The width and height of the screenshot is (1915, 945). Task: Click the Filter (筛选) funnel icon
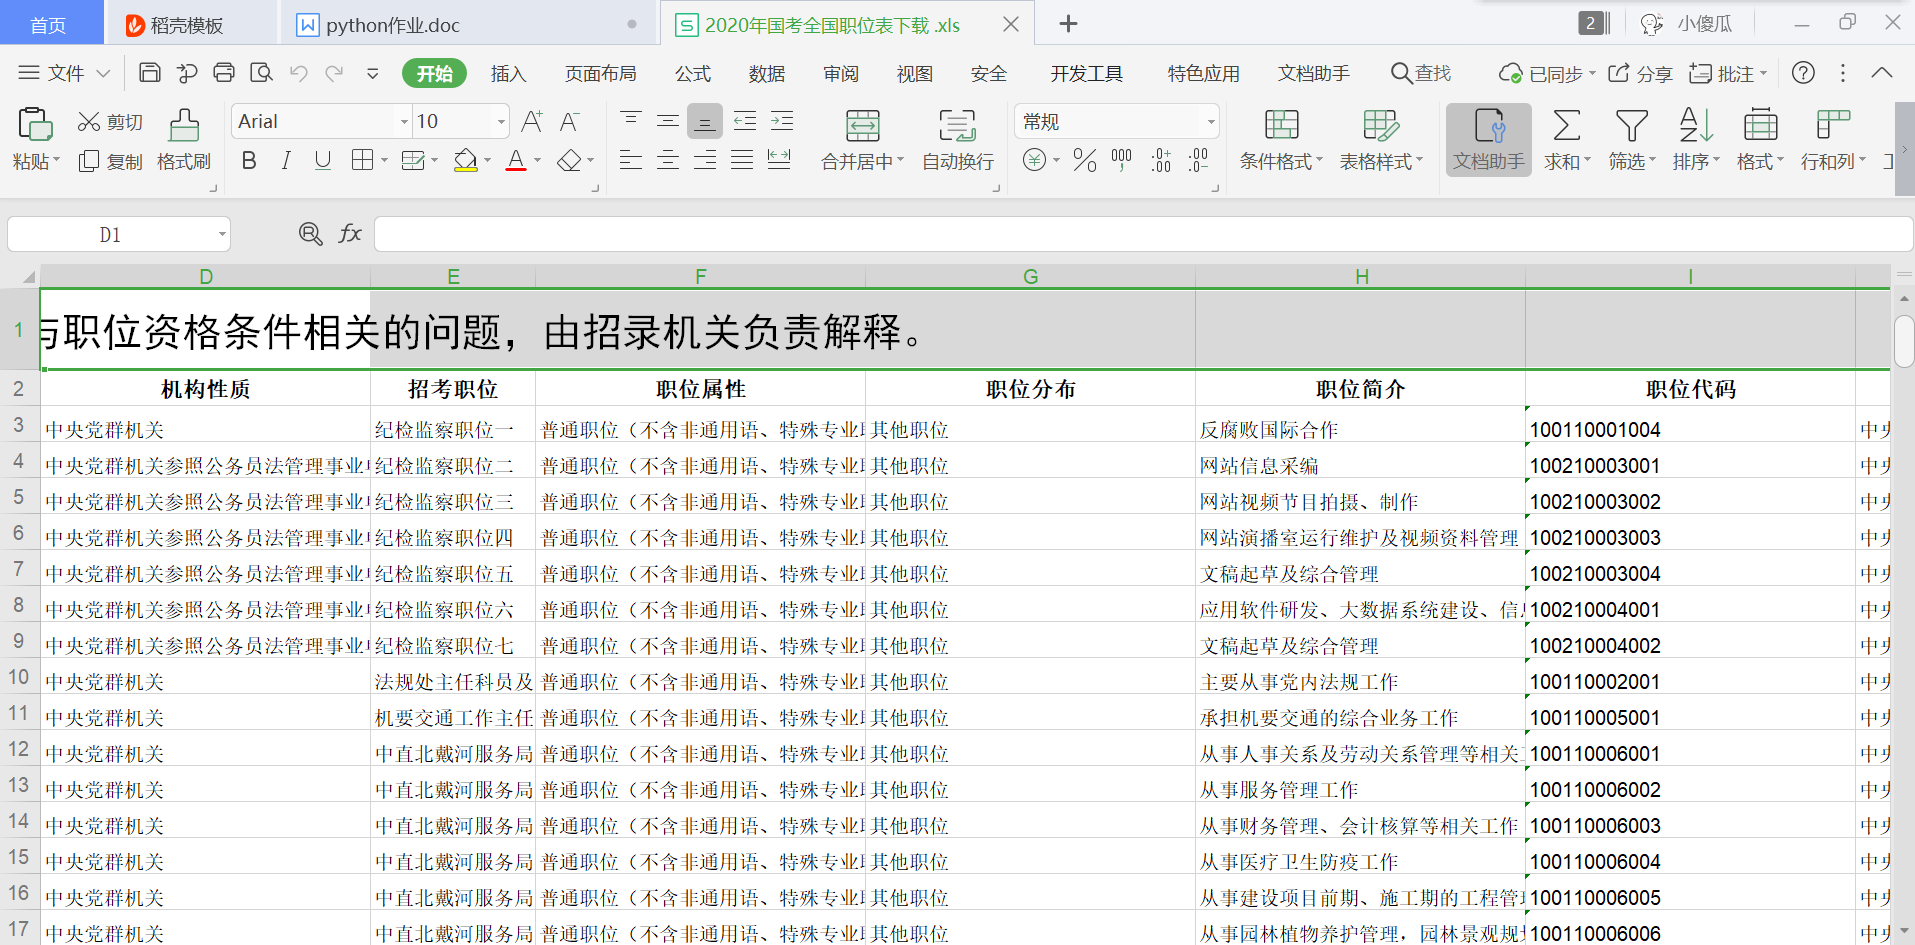1631,126
